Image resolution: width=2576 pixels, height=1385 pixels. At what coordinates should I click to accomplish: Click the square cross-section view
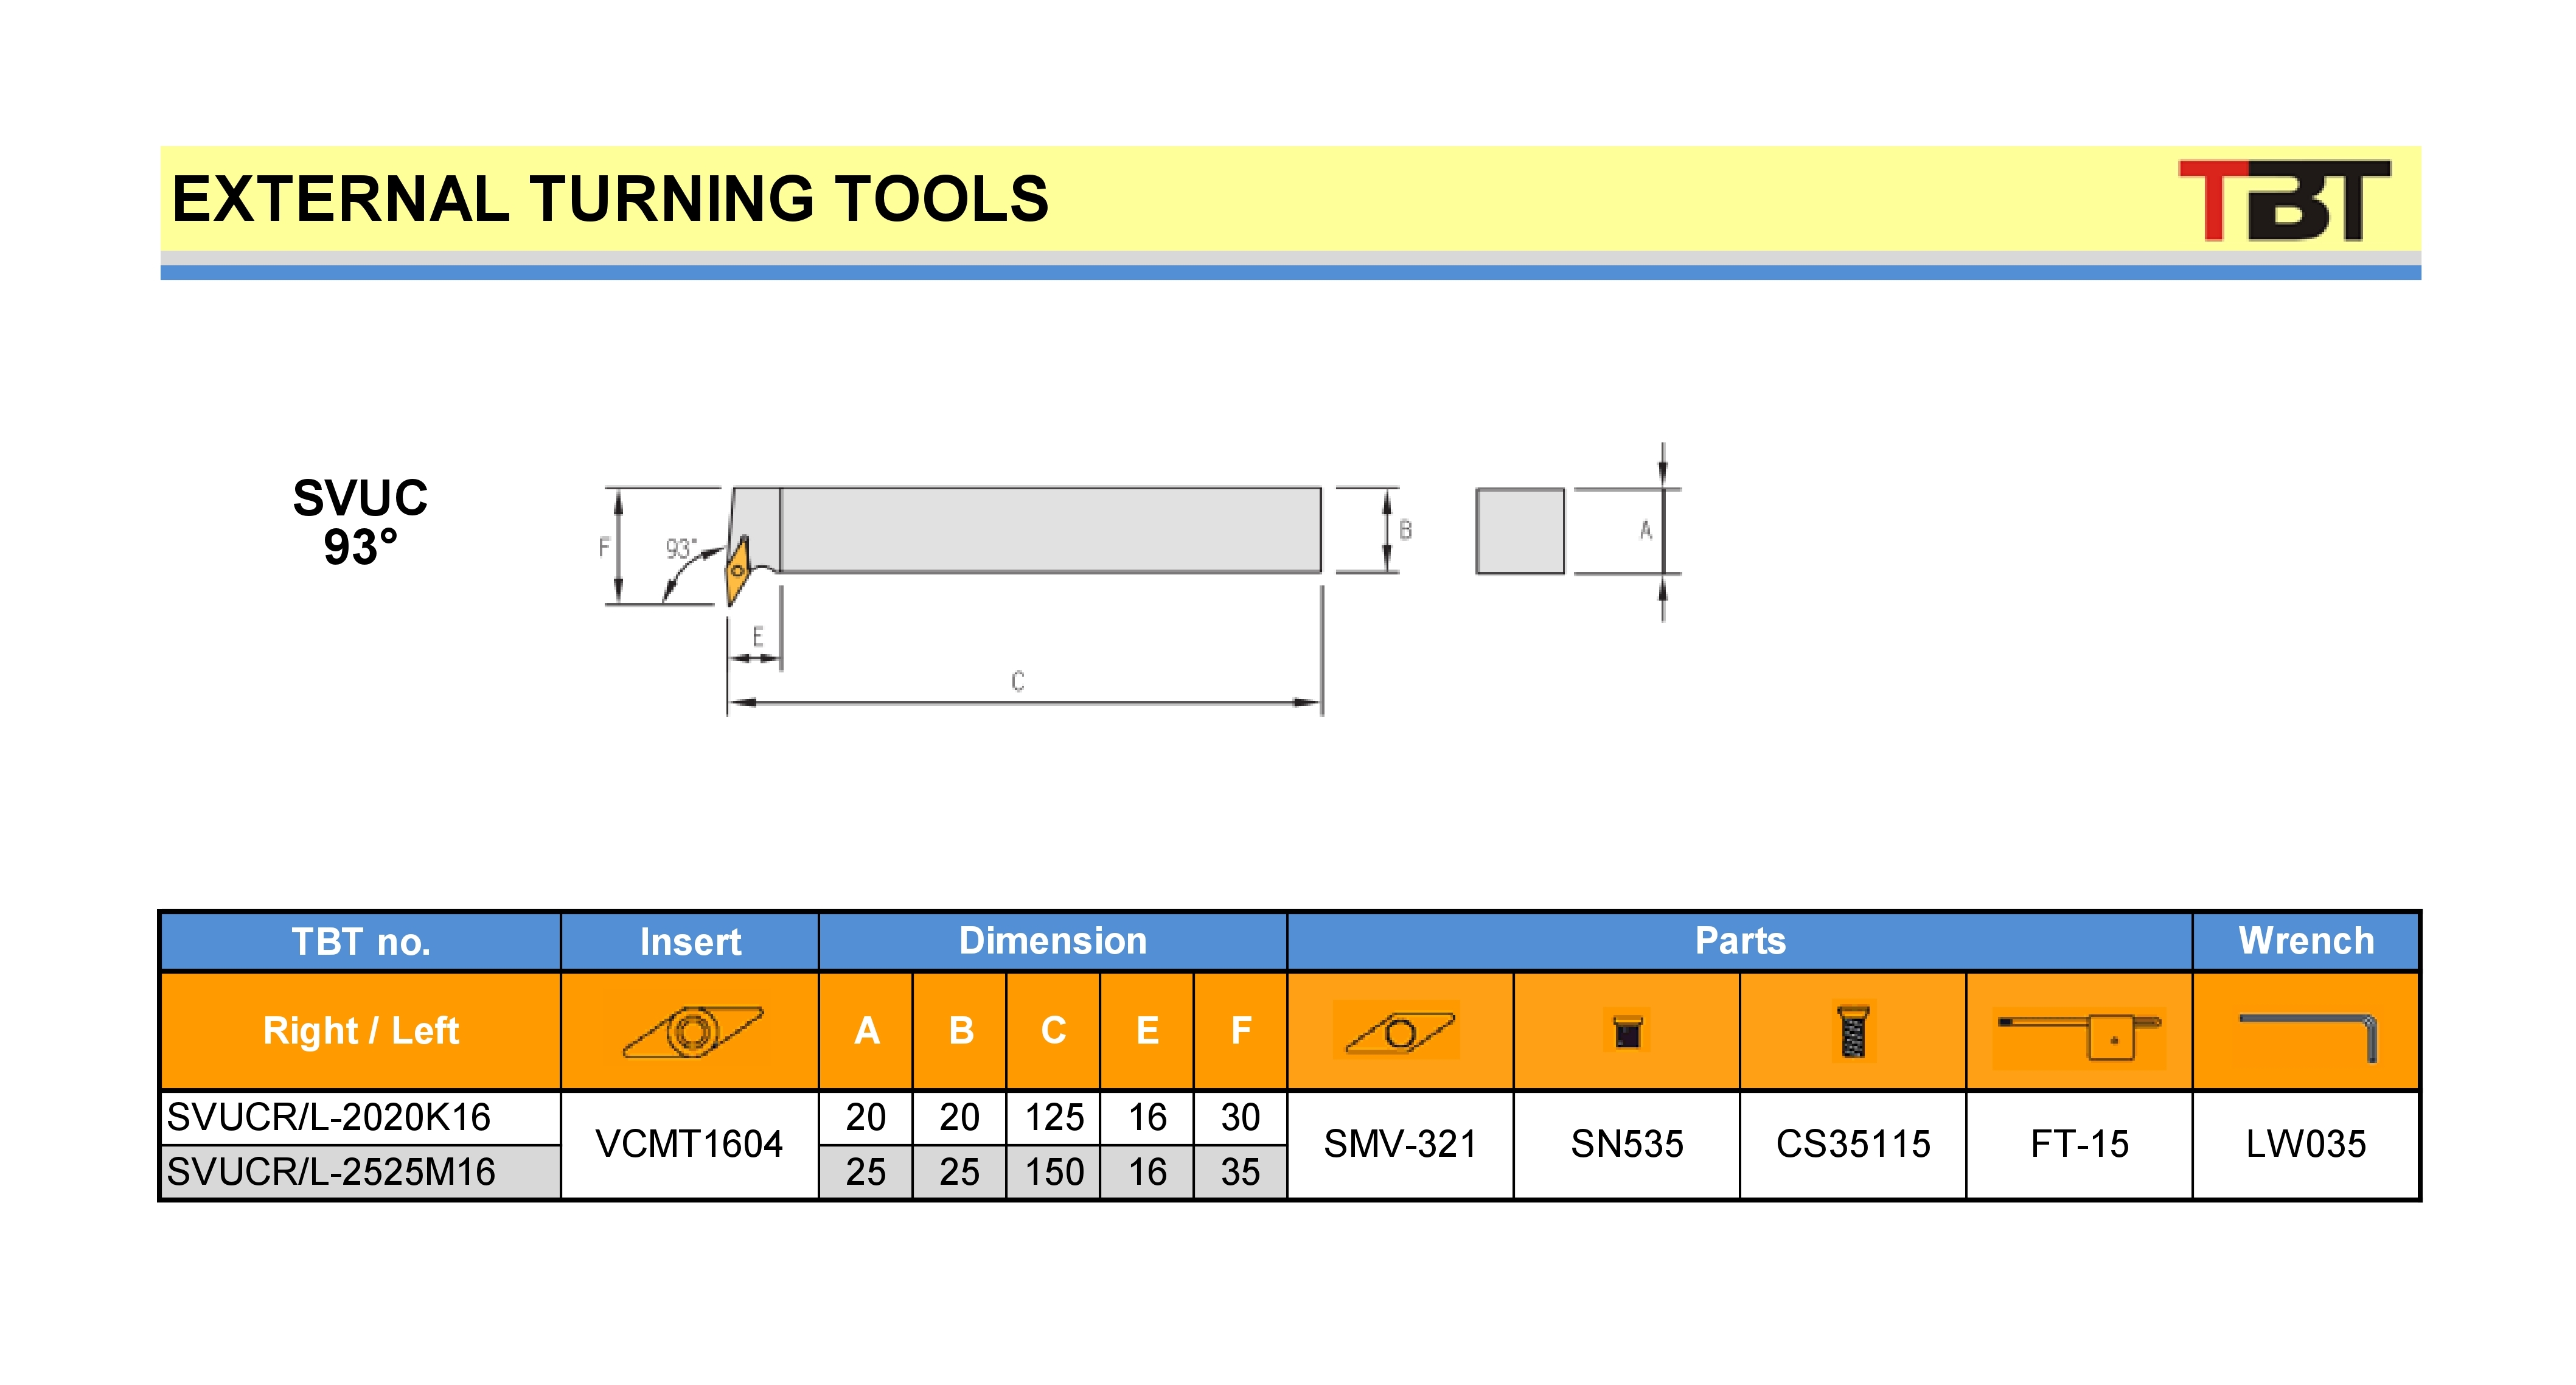point(1519,531)
